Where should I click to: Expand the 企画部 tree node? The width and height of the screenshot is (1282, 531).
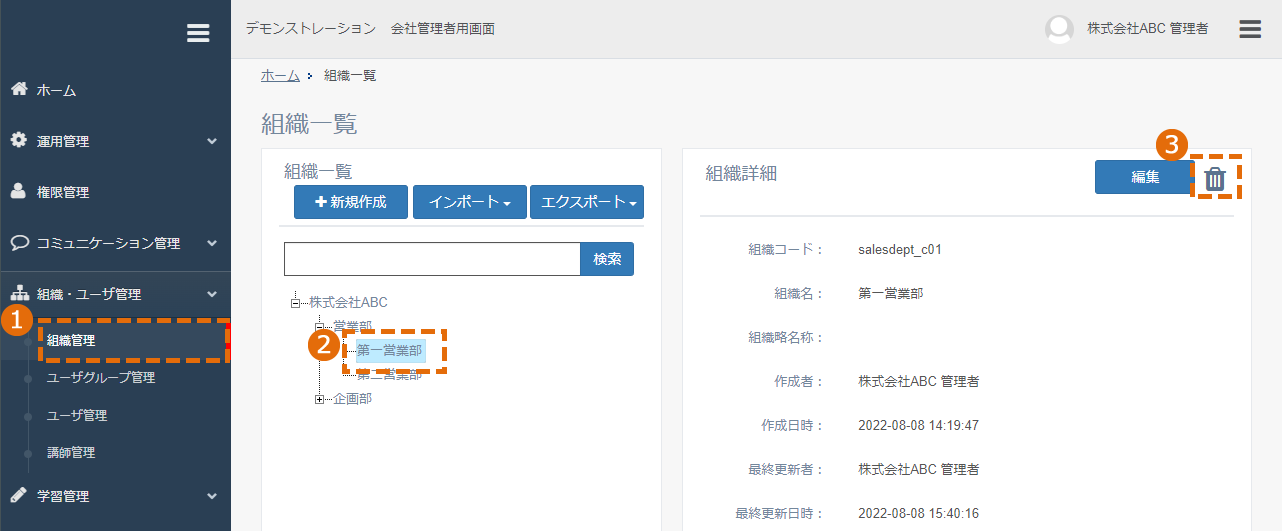319,399
